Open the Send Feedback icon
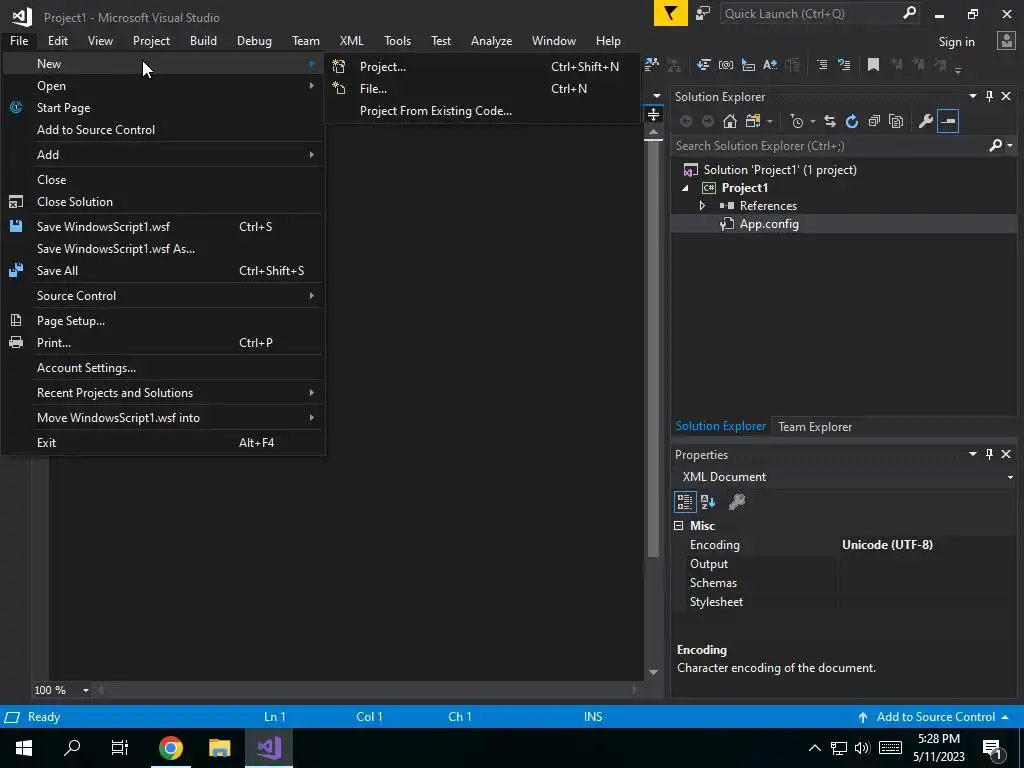 point(703,14)
